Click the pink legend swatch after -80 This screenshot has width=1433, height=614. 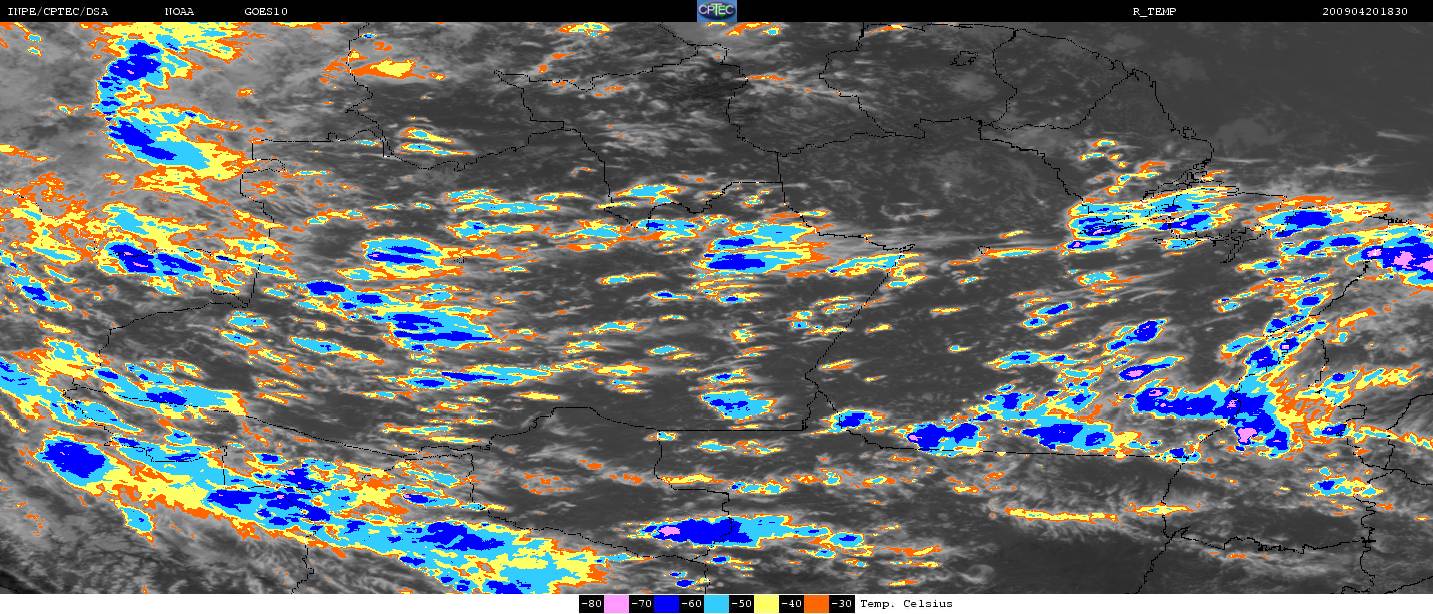(616, 604)
